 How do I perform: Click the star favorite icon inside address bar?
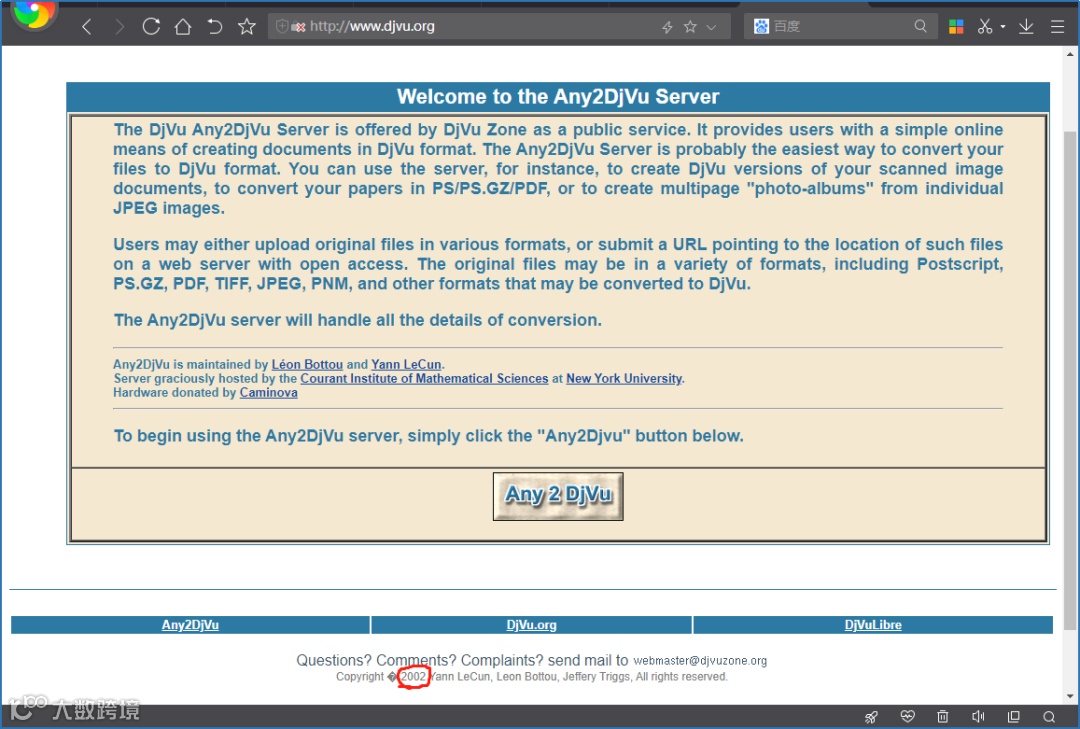coord(690,27)
